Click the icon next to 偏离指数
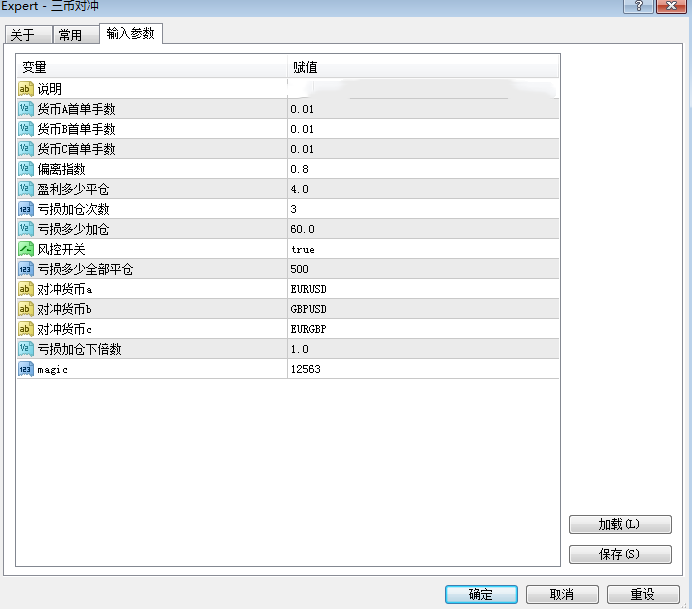 tap(26, 169)
